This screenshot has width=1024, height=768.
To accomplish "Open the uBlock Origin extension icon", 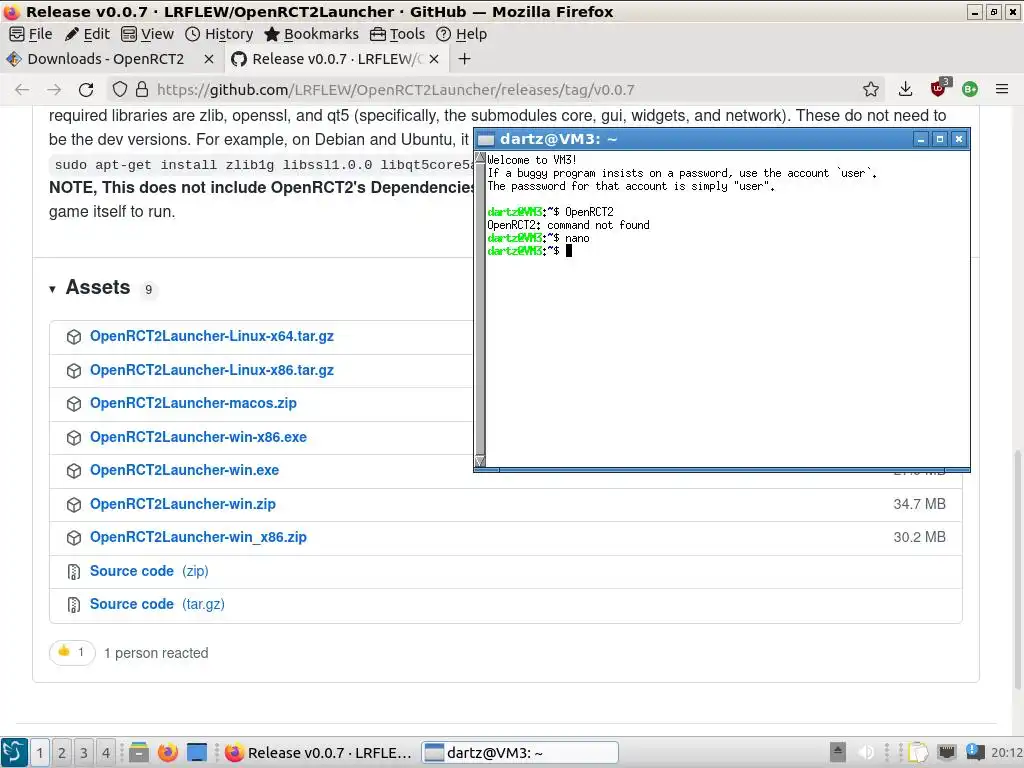I will (939, 88).
